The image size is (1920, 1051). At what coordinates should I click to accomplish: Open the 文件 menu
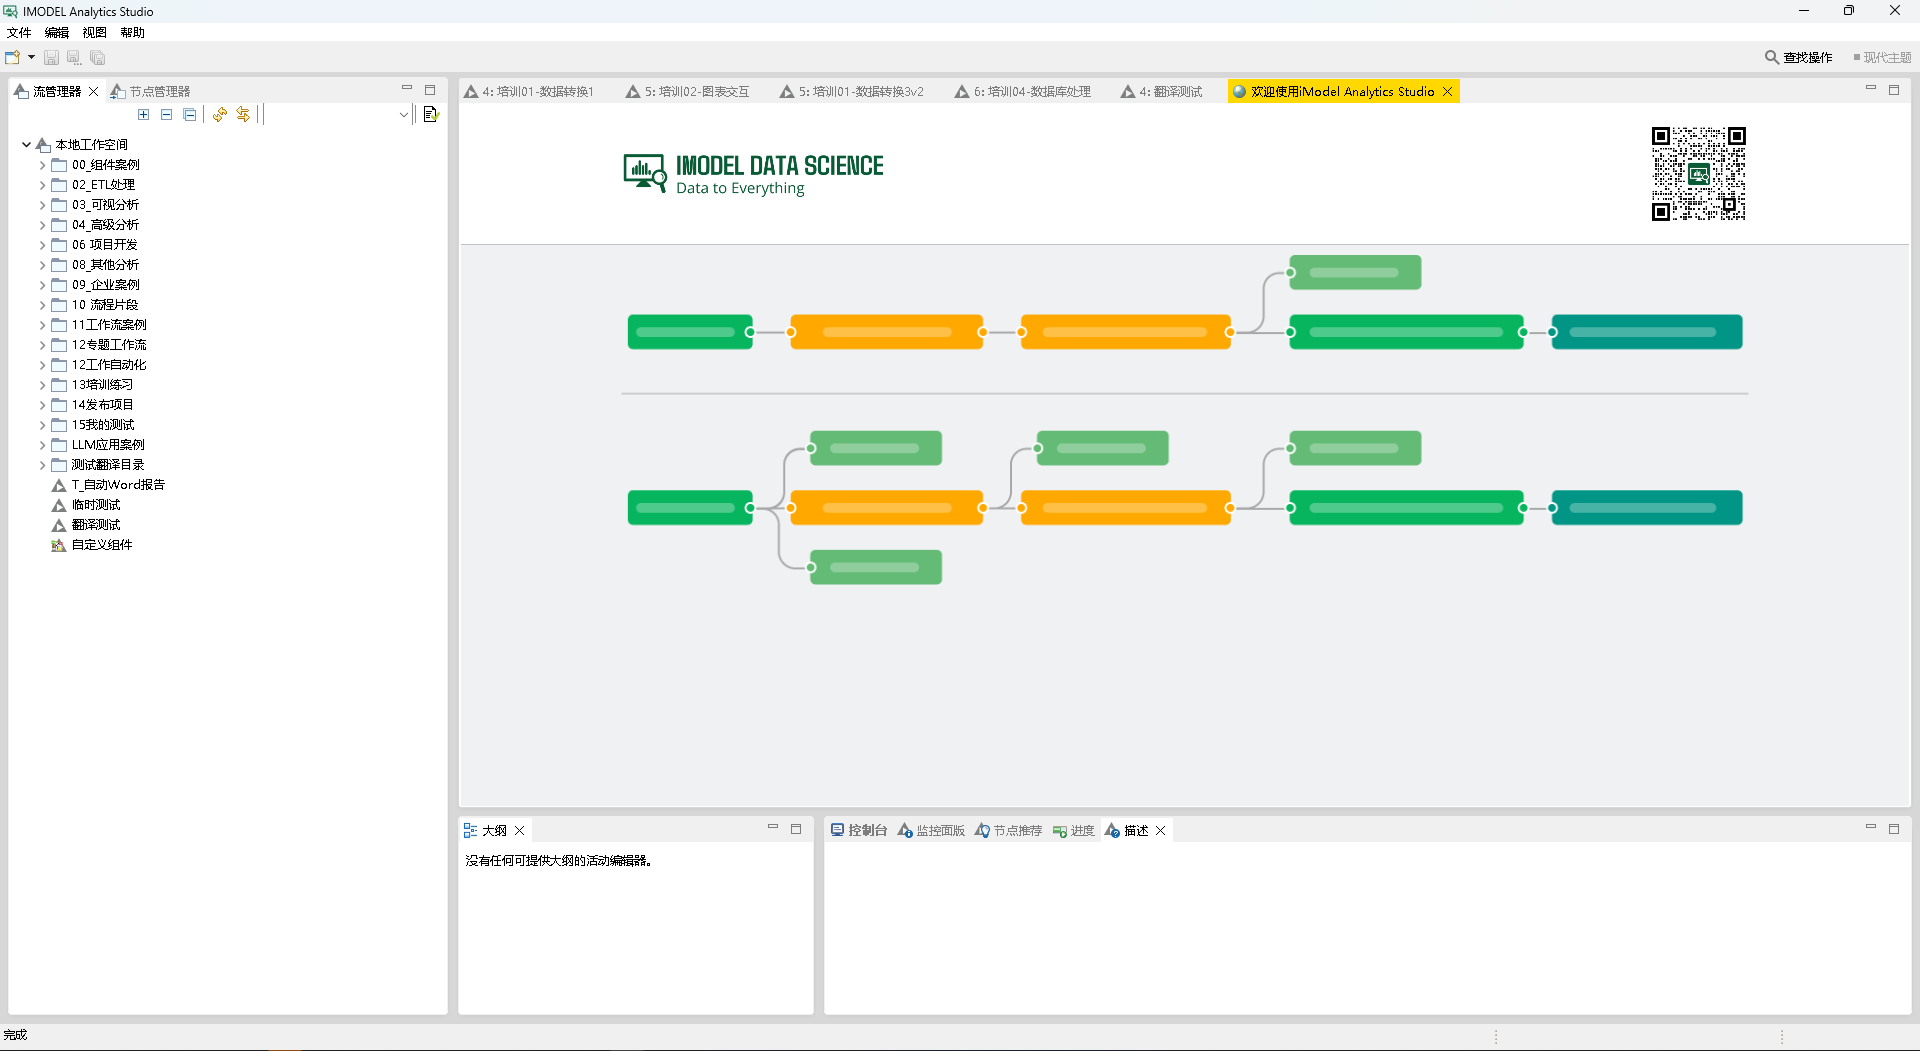coord(19,33)
